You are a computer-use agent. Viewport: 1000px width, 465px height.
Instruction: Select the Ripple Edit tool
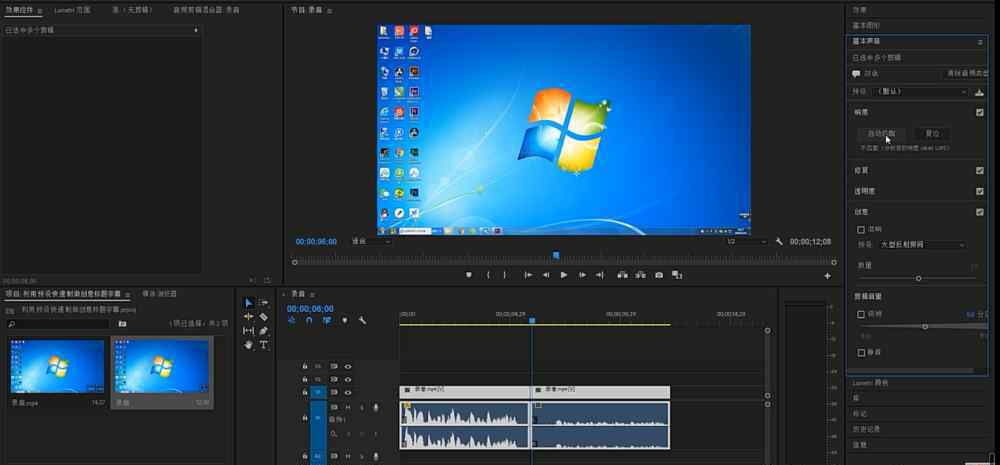pos(249,316)
